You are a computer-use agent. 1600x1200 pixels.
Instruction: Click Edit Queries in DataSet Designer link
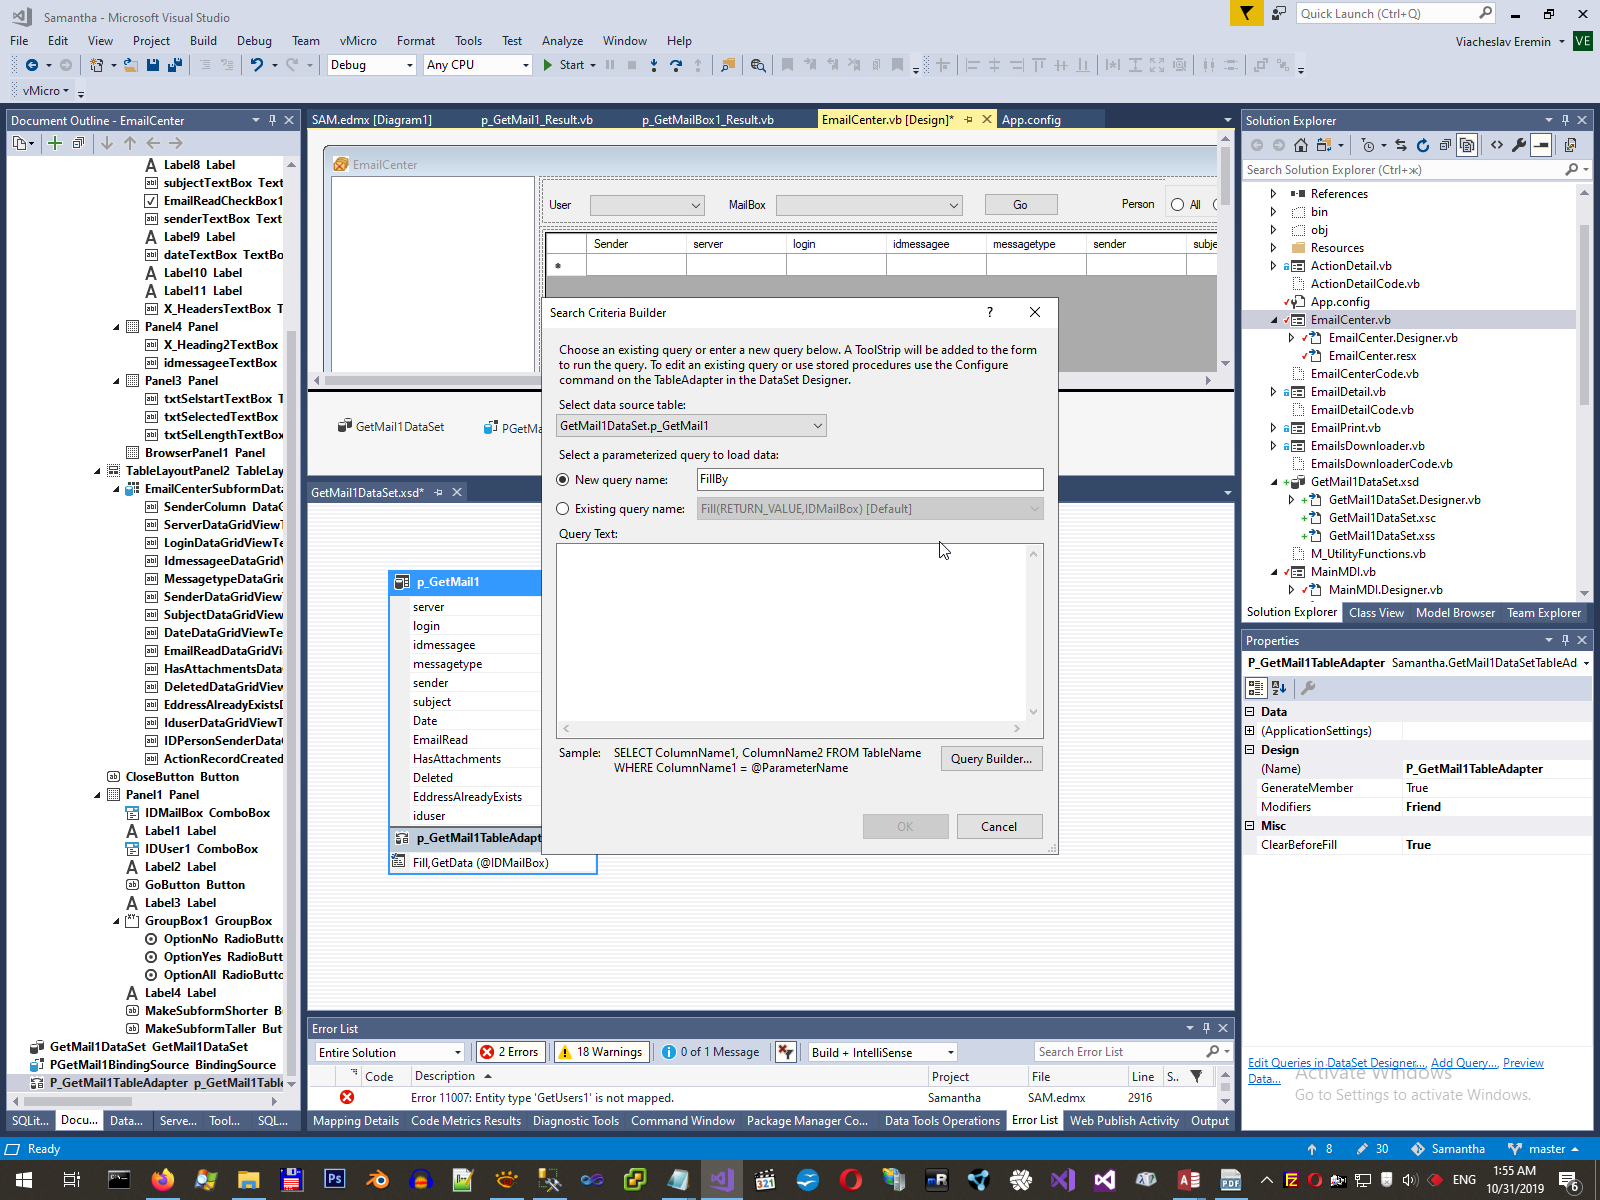[1337, 1063]
